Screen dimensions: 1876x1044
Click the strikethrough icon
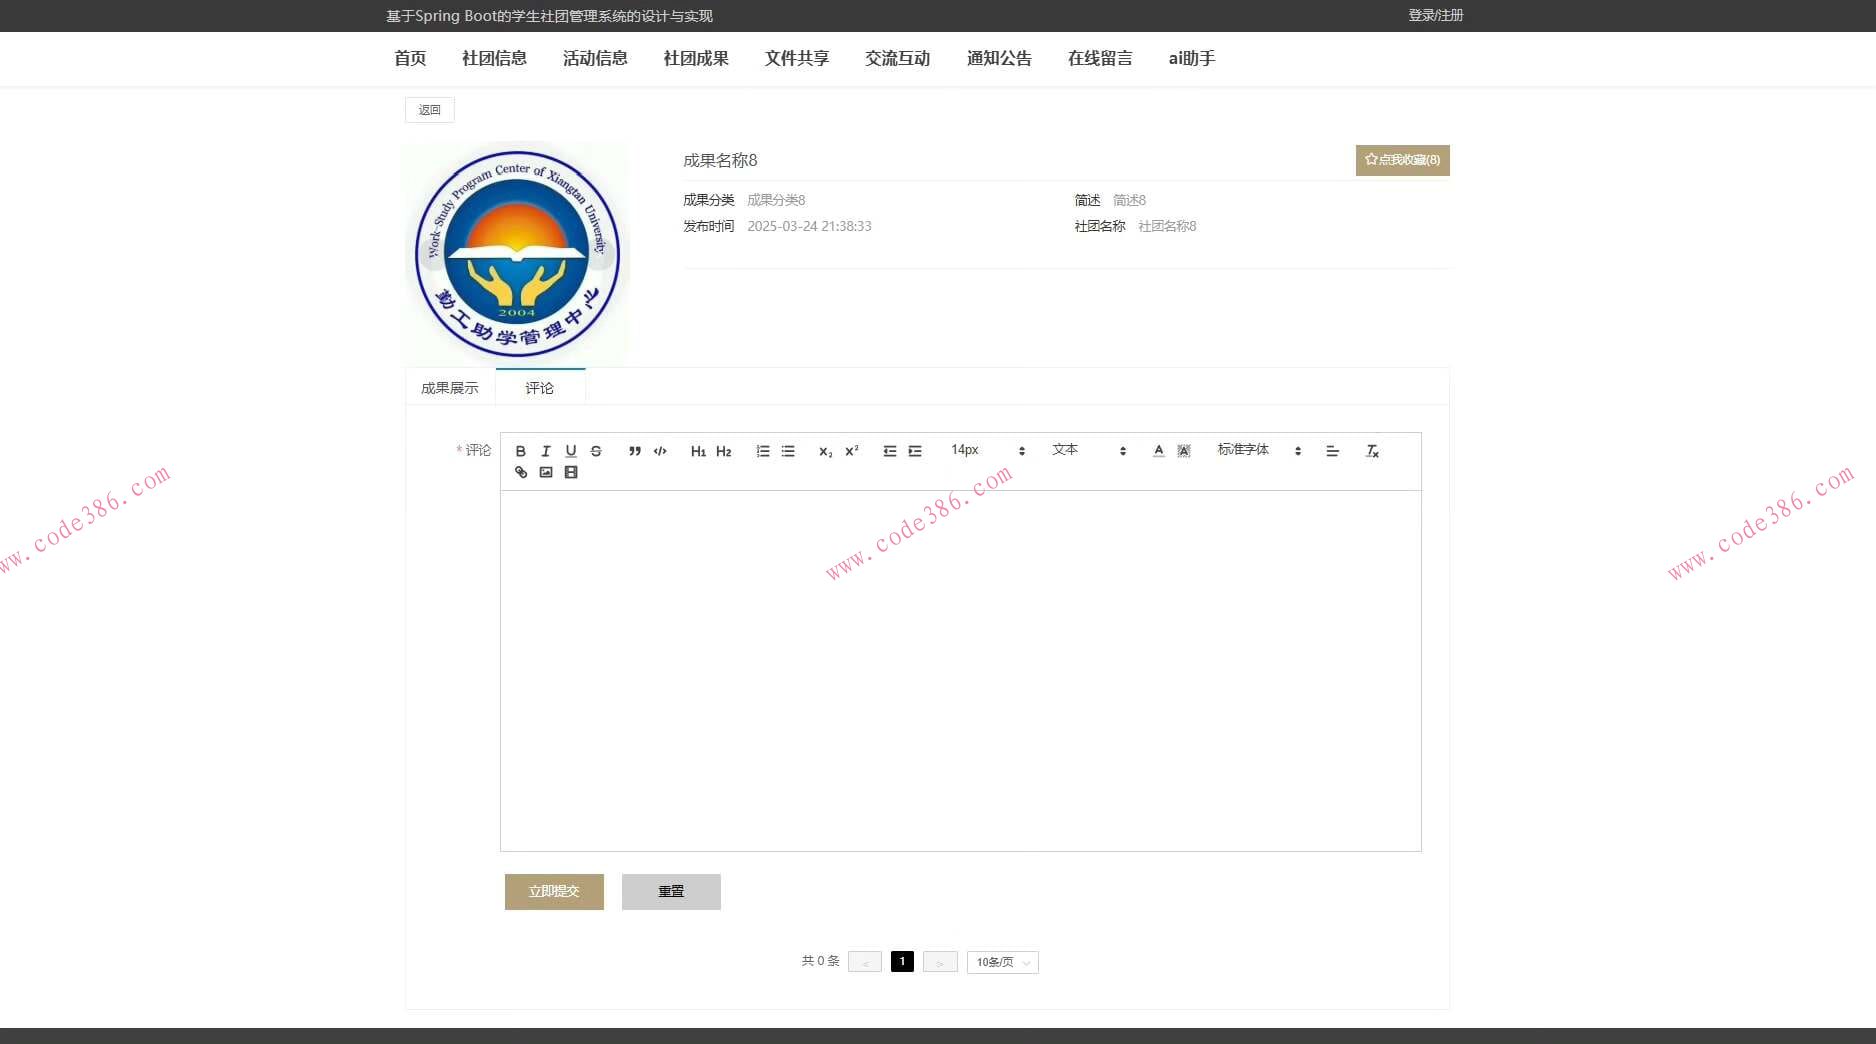[x=596, y=451]
